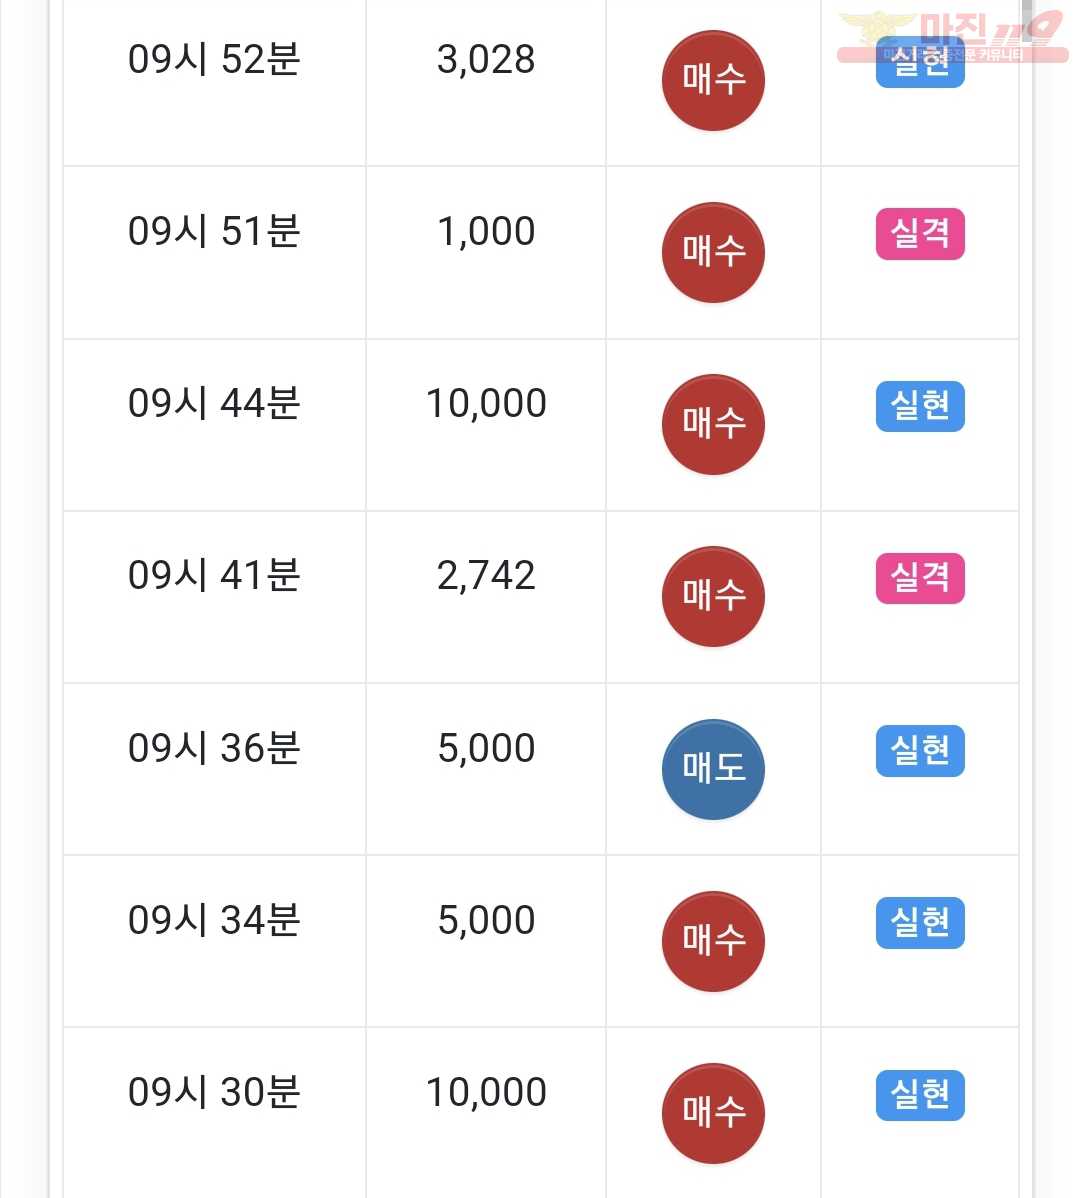Select the 09시 36분 time cell

[215, 769]
